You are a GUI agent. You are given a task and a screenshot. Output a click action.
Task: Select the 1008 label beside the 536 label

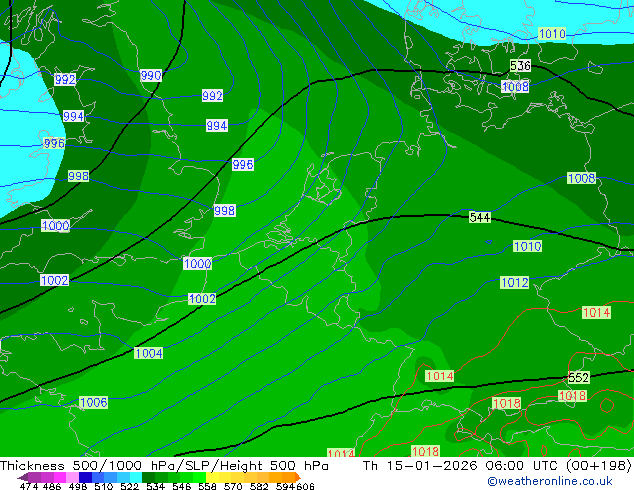[515, 87]
